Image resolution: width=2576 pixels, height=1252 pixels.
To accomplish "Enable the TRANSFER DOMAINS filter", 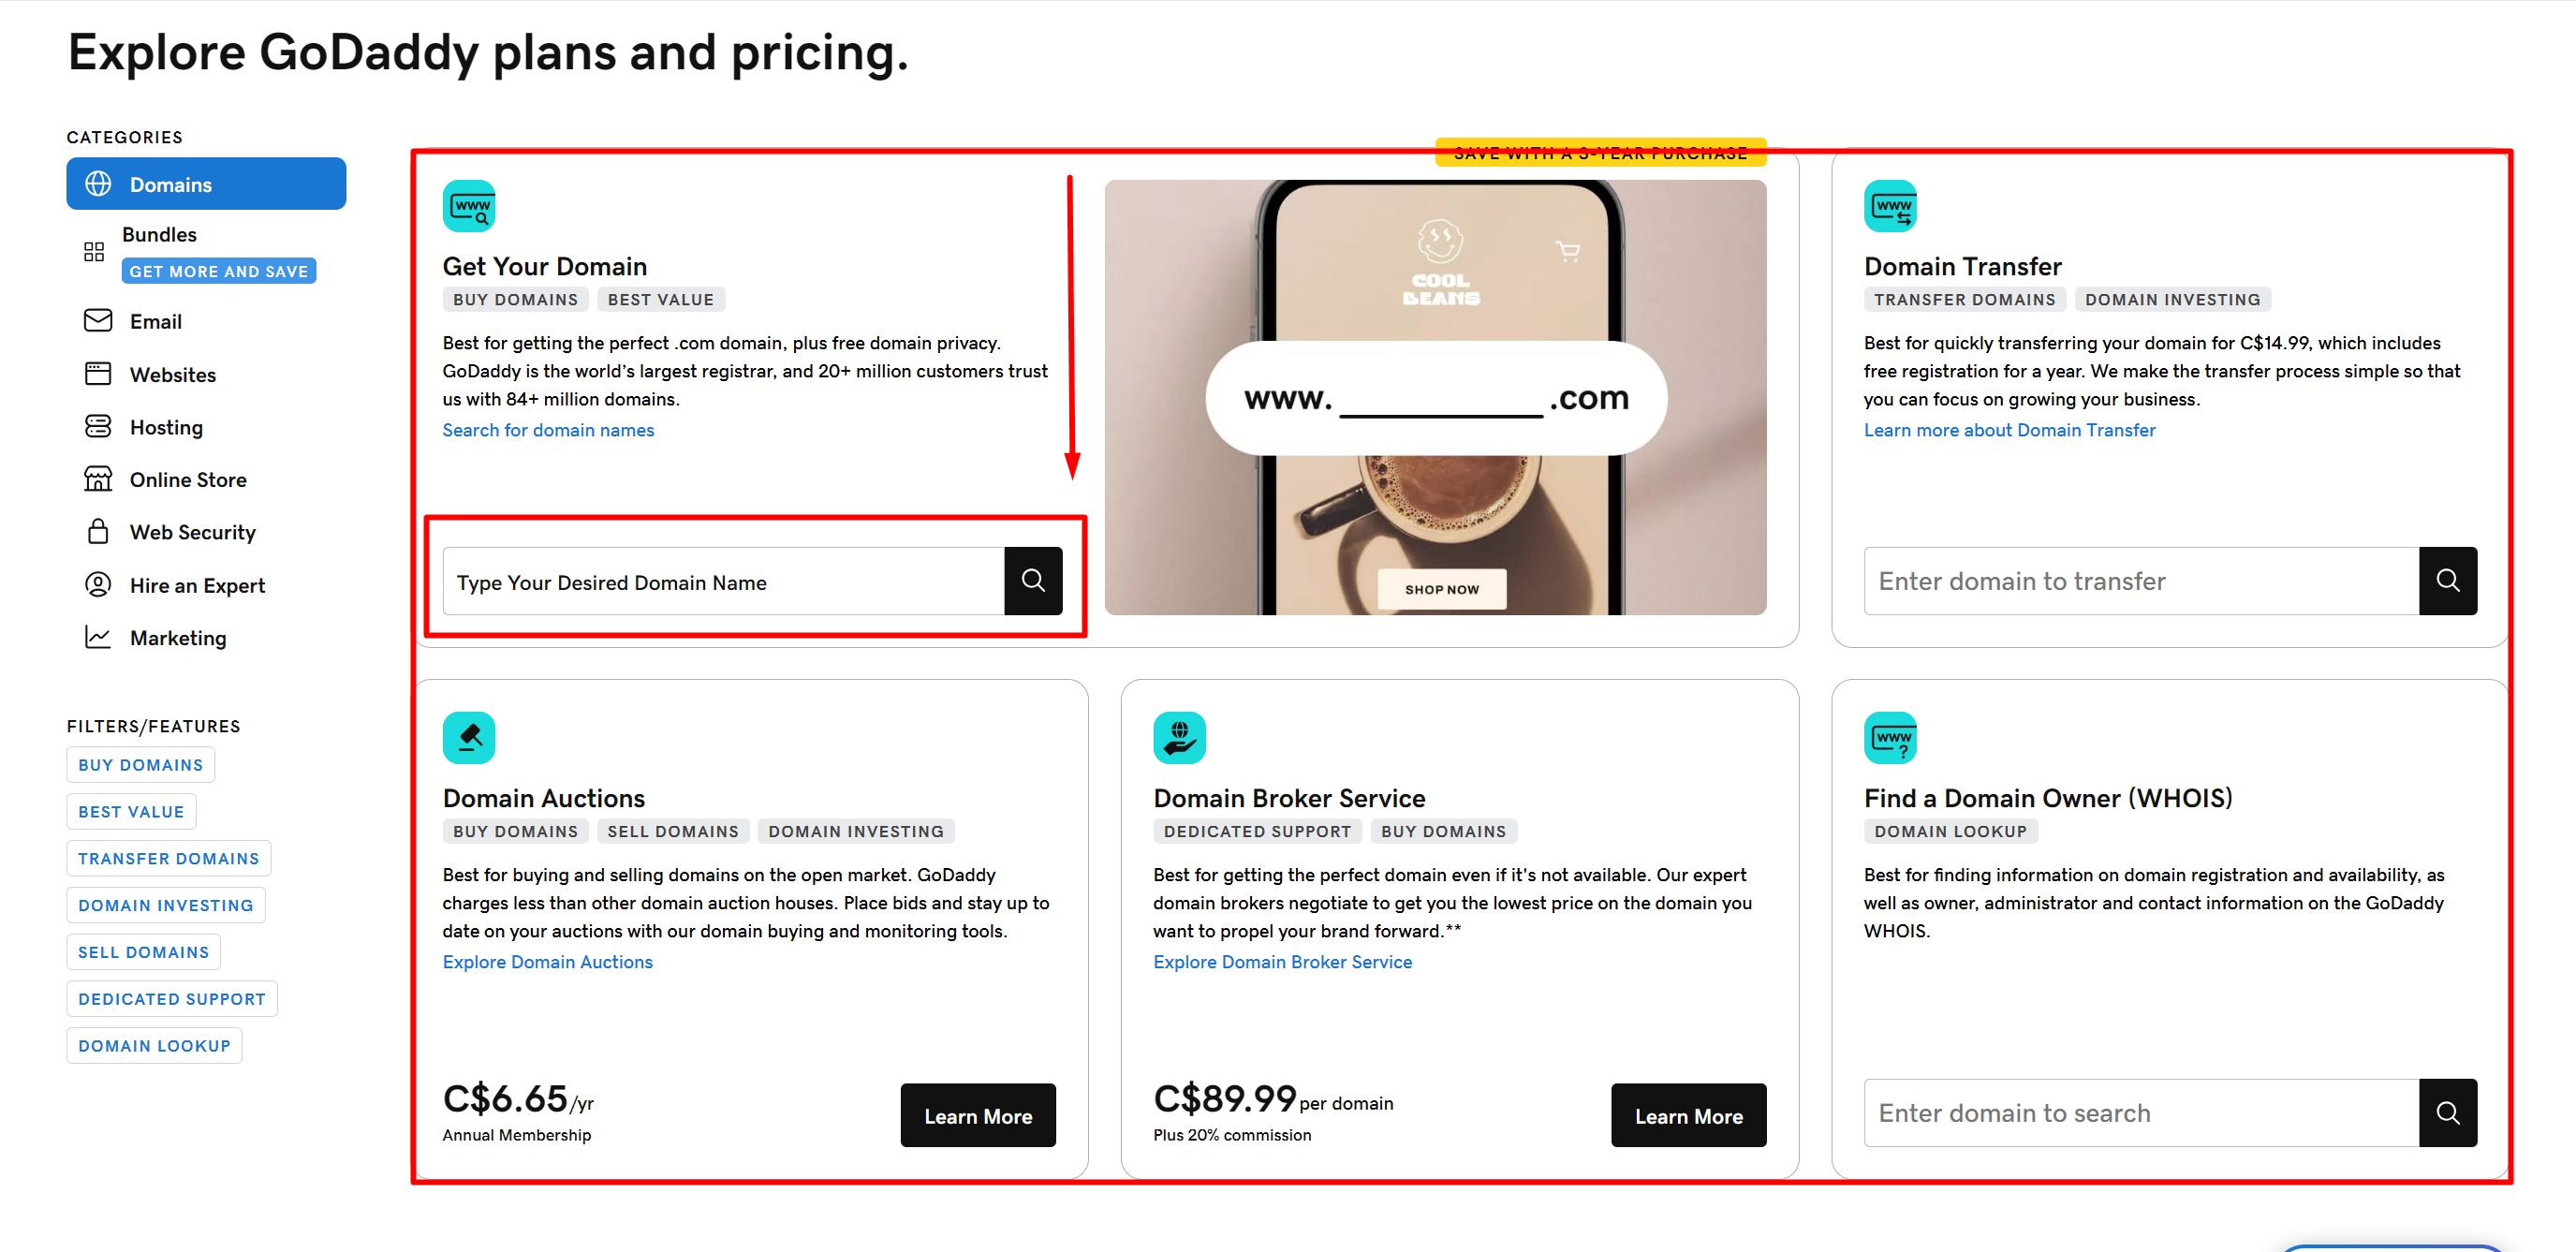I will [x=167, y=858].
